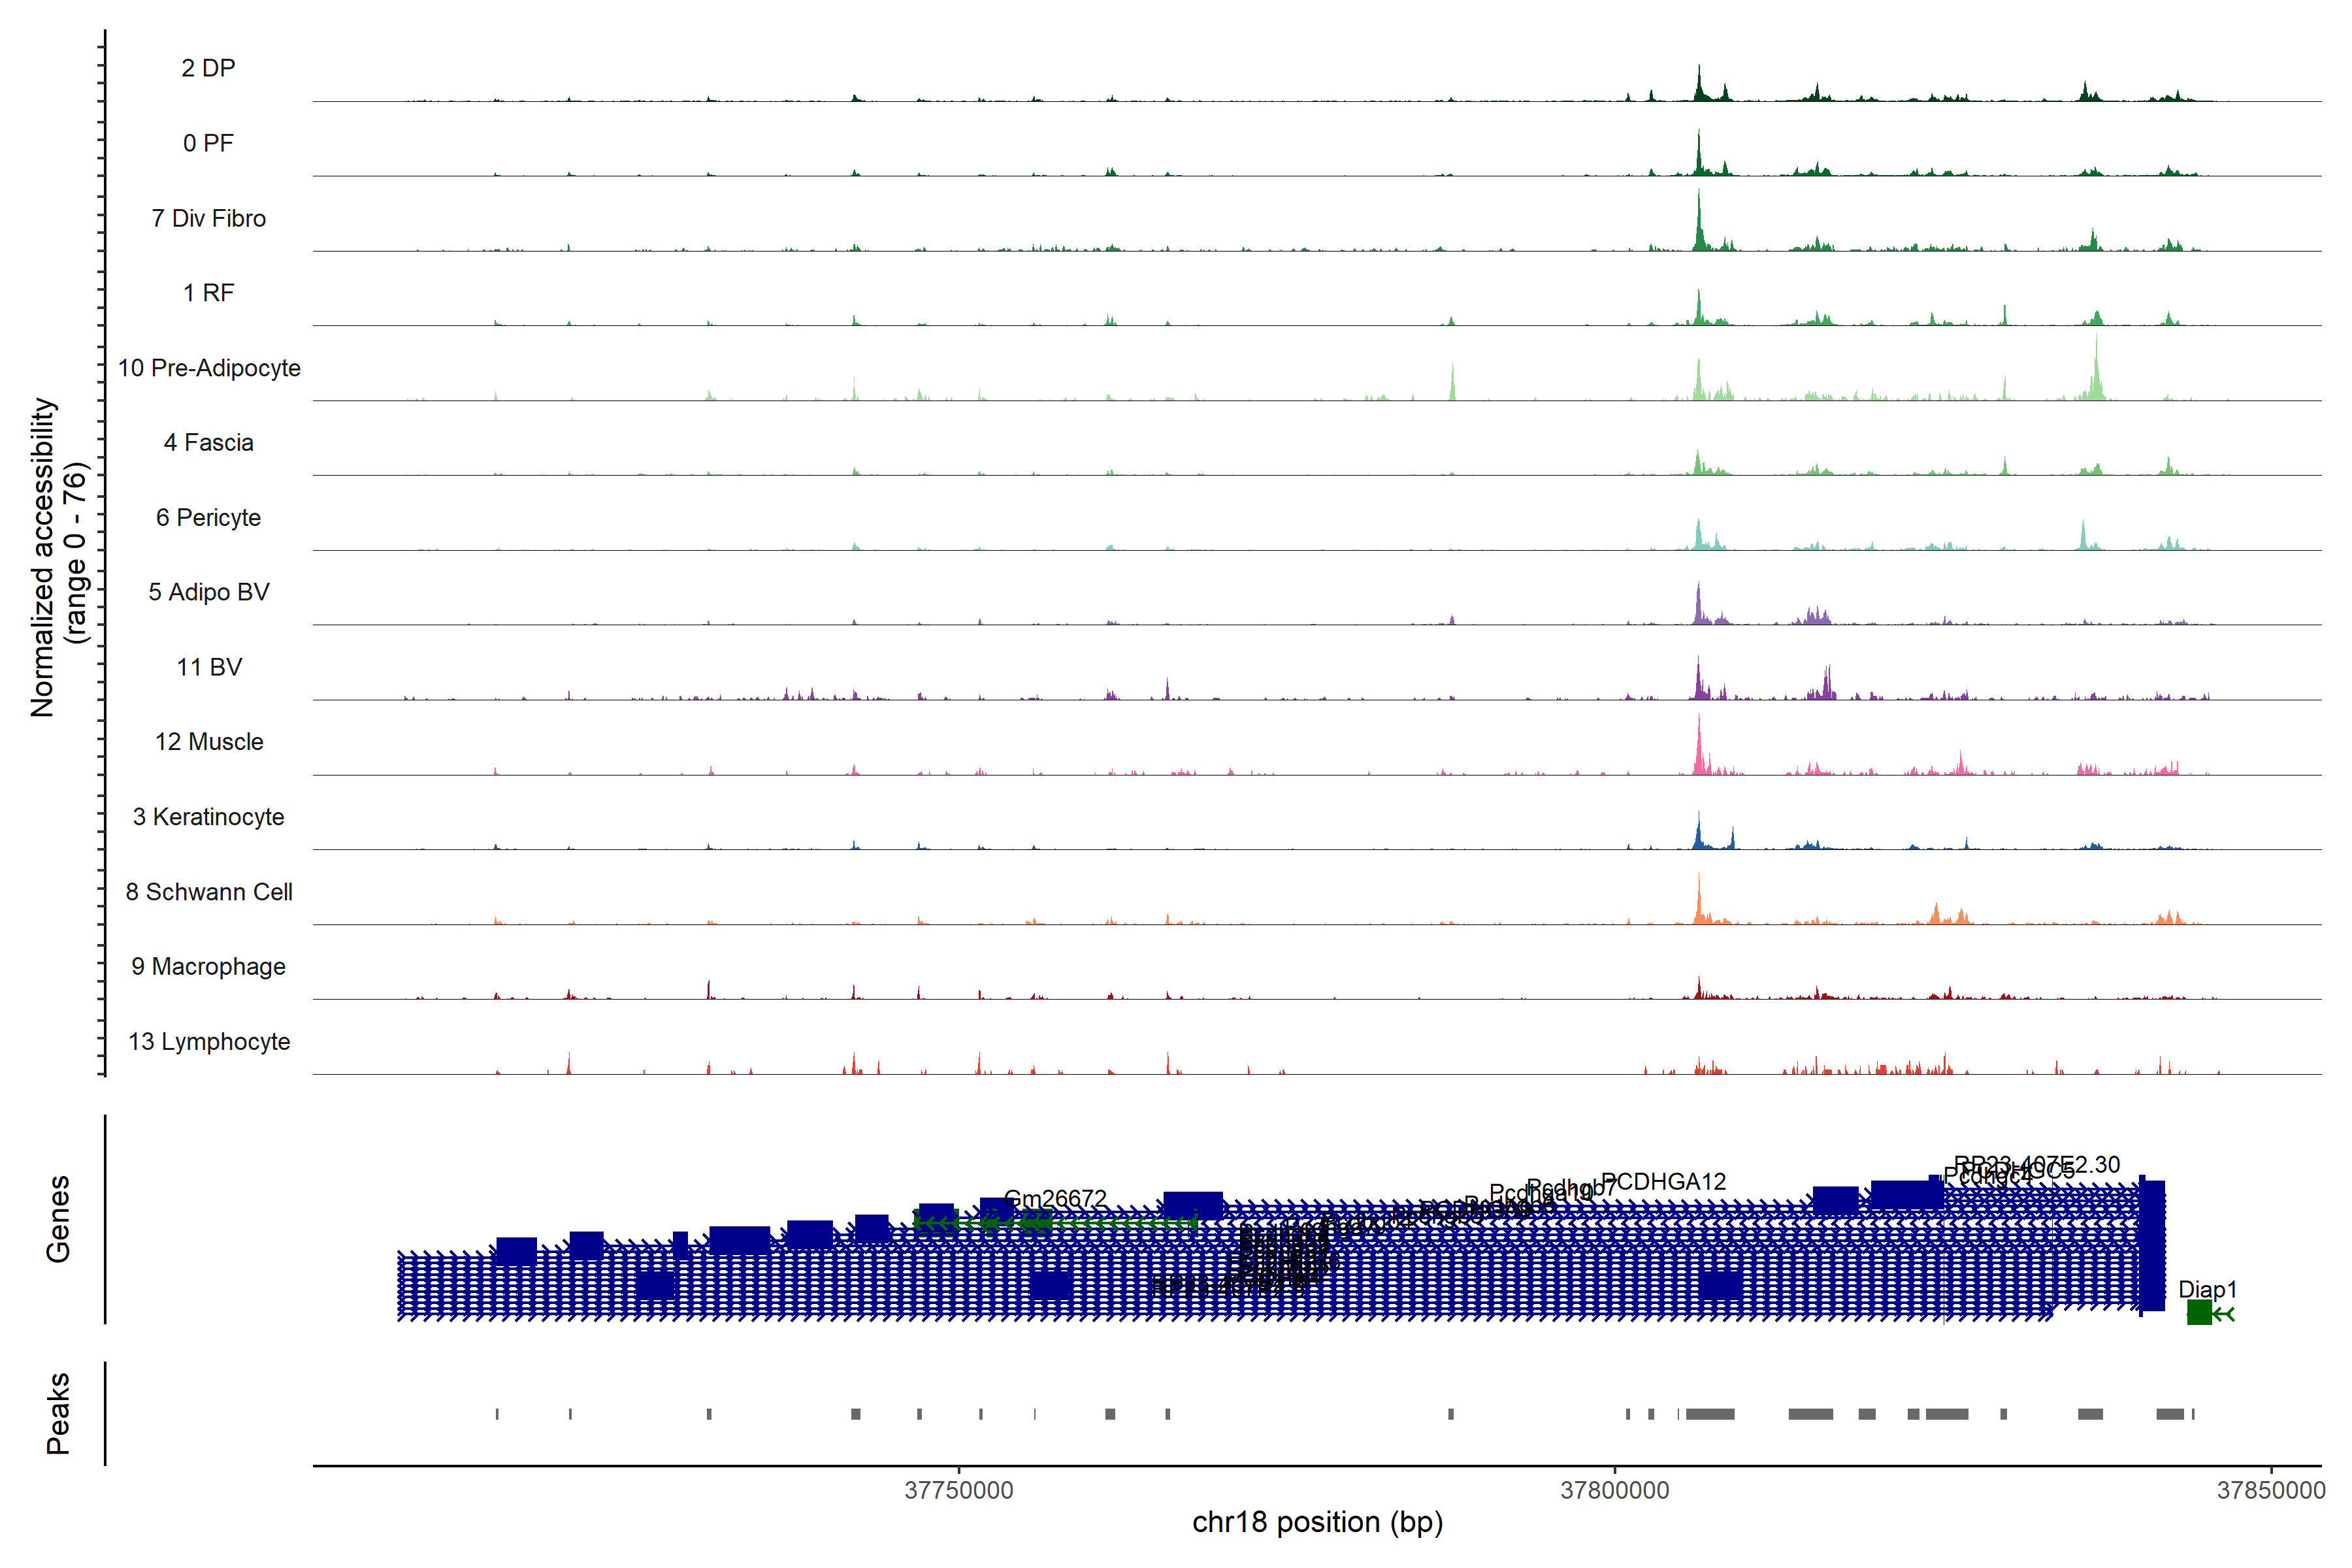Click the Diap1 gene label
This screenshot has height=1568, width=2352.
[x=2207, y=1289]
